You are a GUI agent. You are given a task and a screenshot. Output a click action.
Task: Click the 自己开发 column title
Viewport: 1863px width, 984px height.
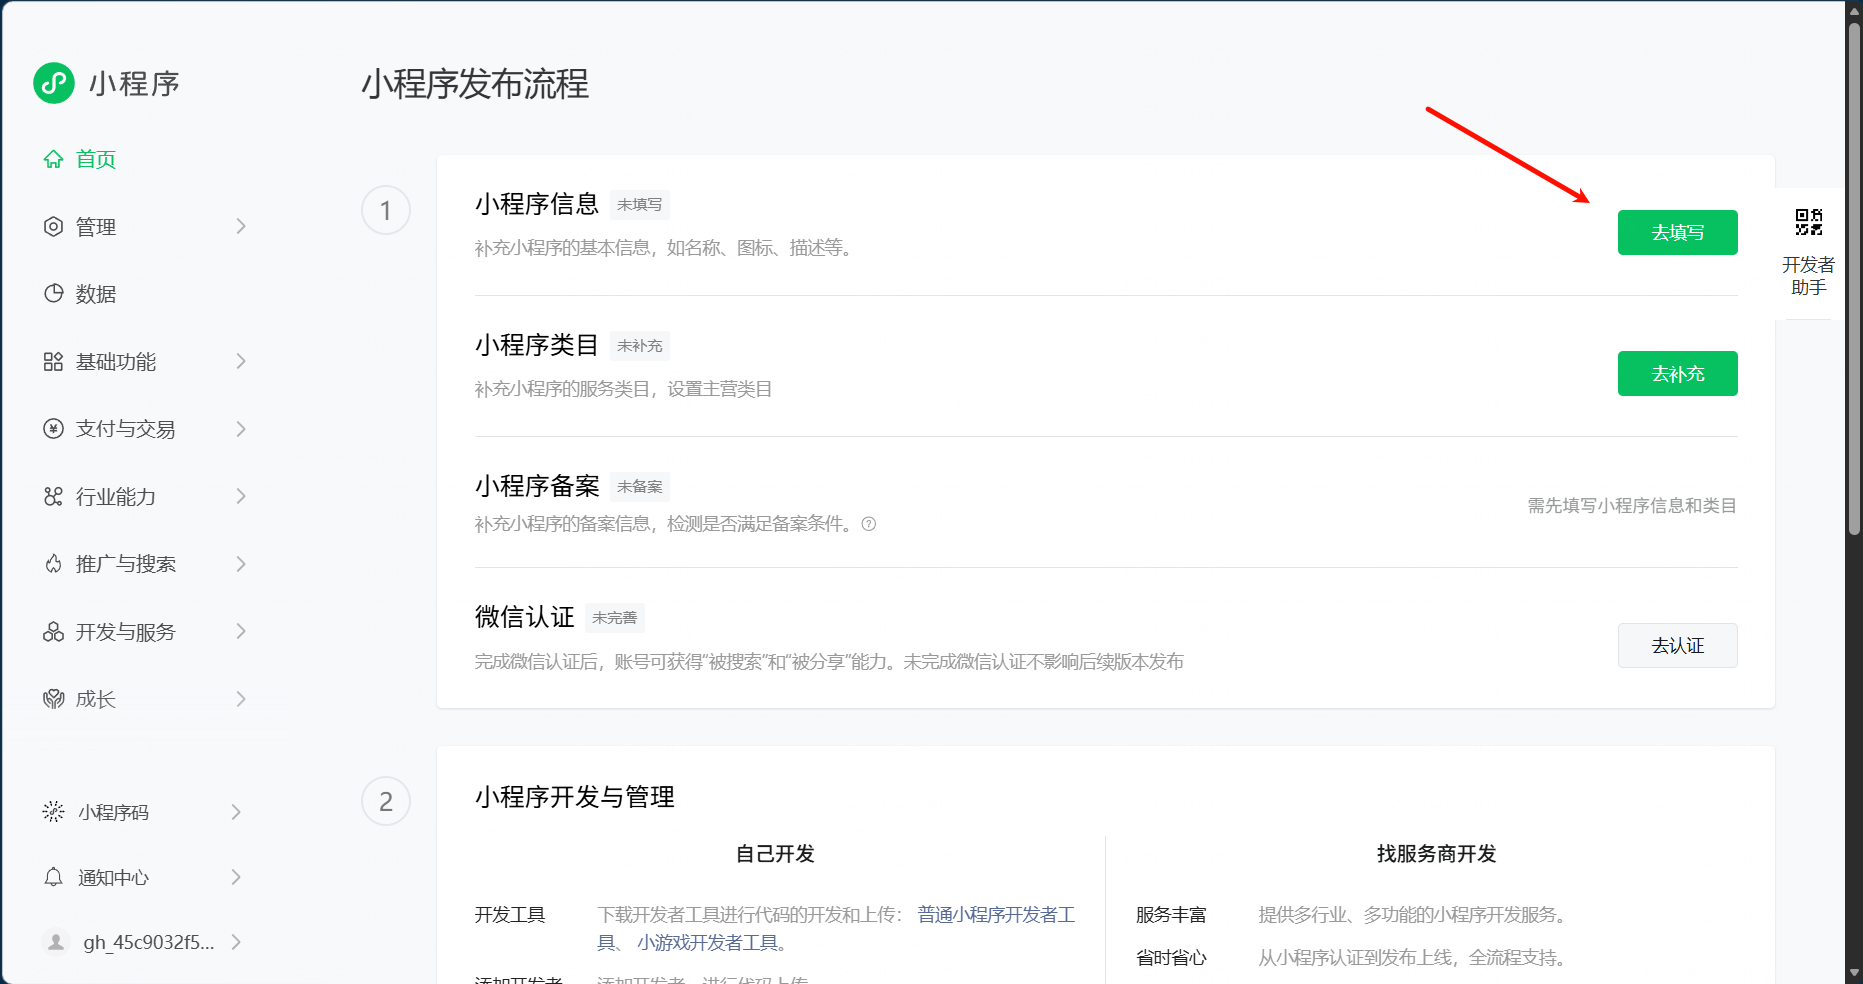click(x=775, y=854)
